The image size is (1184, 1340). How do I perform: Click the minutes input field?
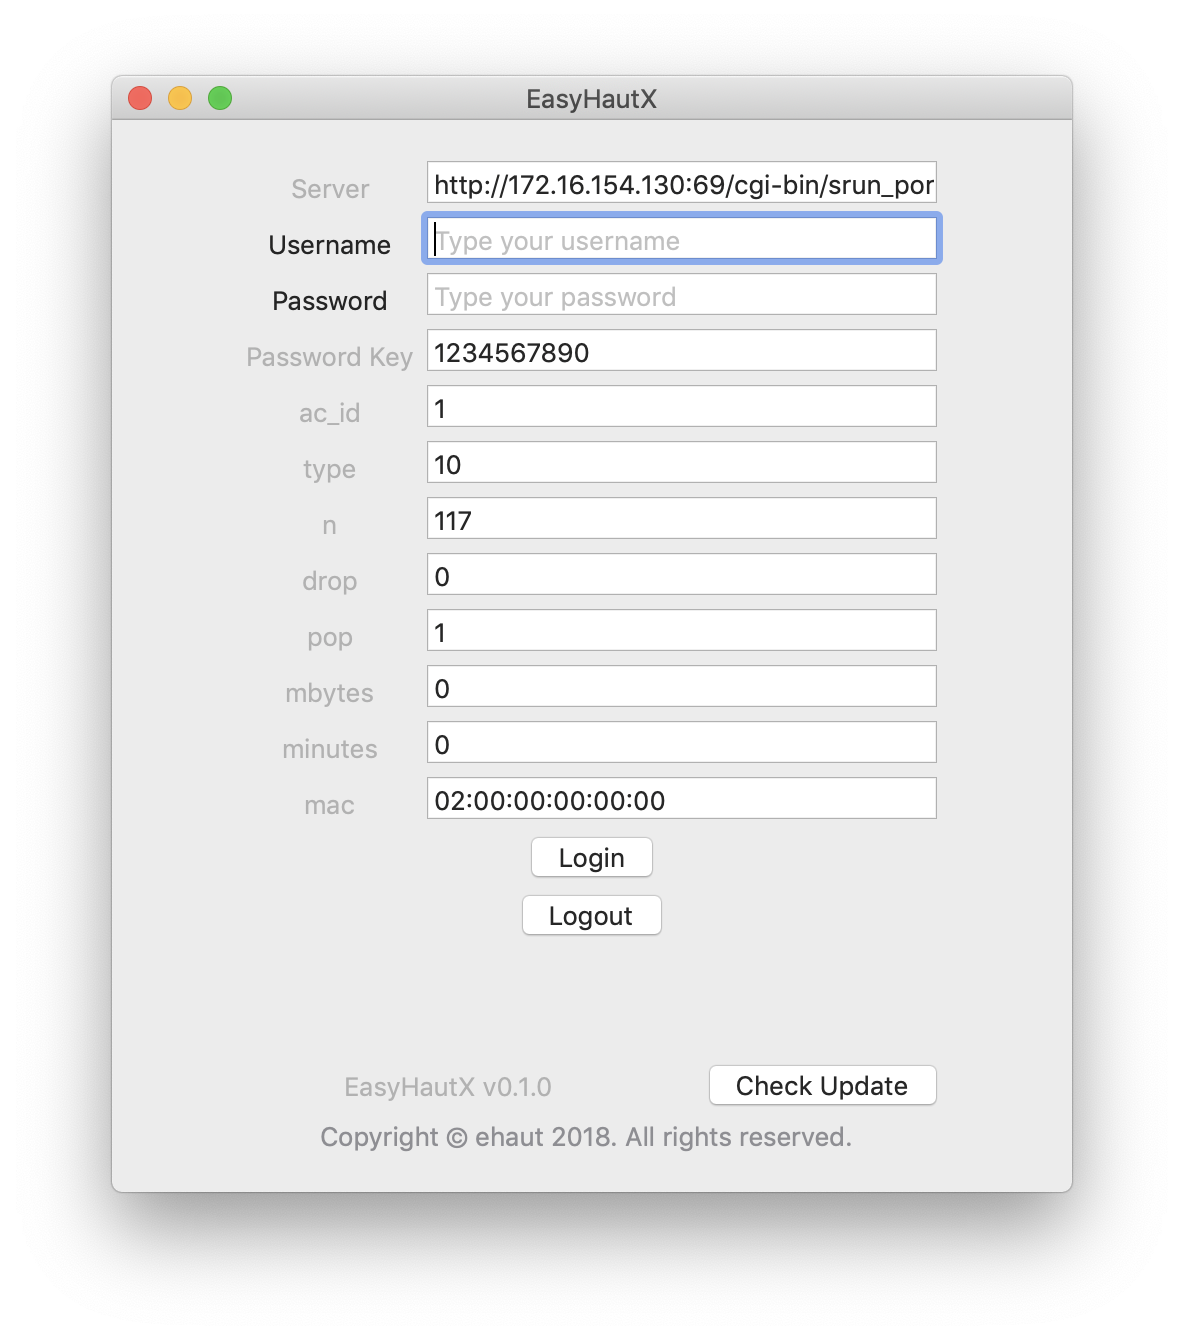point(681,743)
